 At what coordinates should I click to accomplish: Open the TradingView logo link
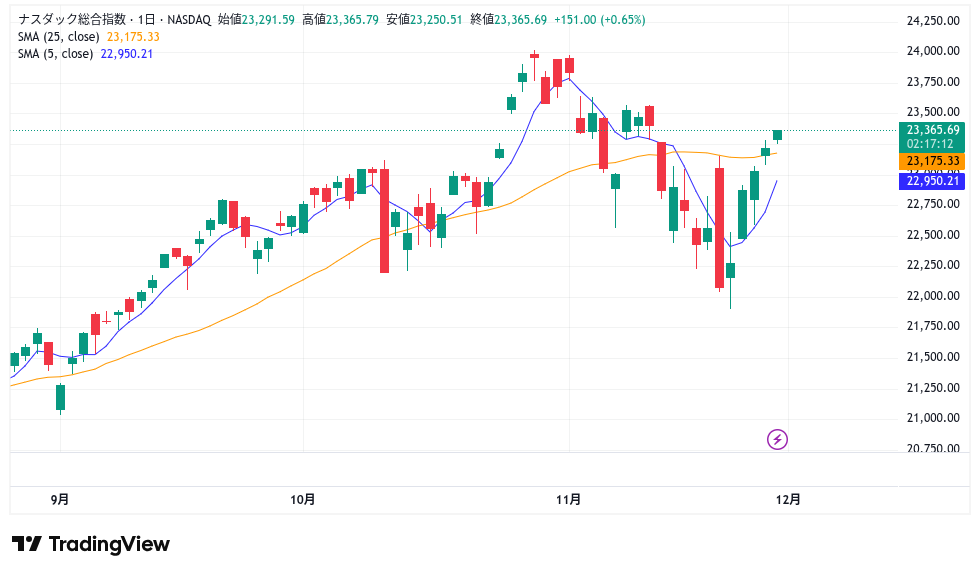(x=91, y=544)
